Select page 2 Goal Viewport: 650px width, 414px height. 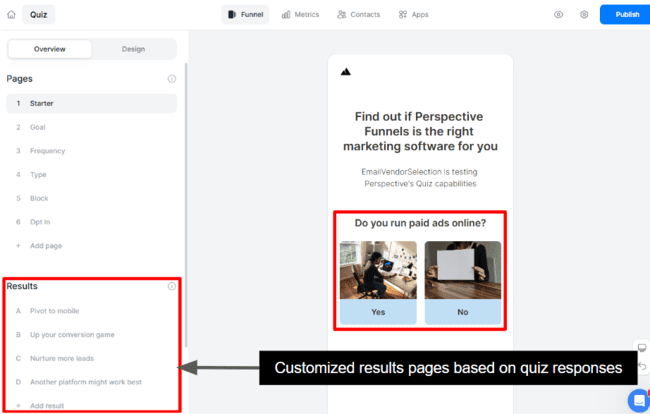click(92, 127)
